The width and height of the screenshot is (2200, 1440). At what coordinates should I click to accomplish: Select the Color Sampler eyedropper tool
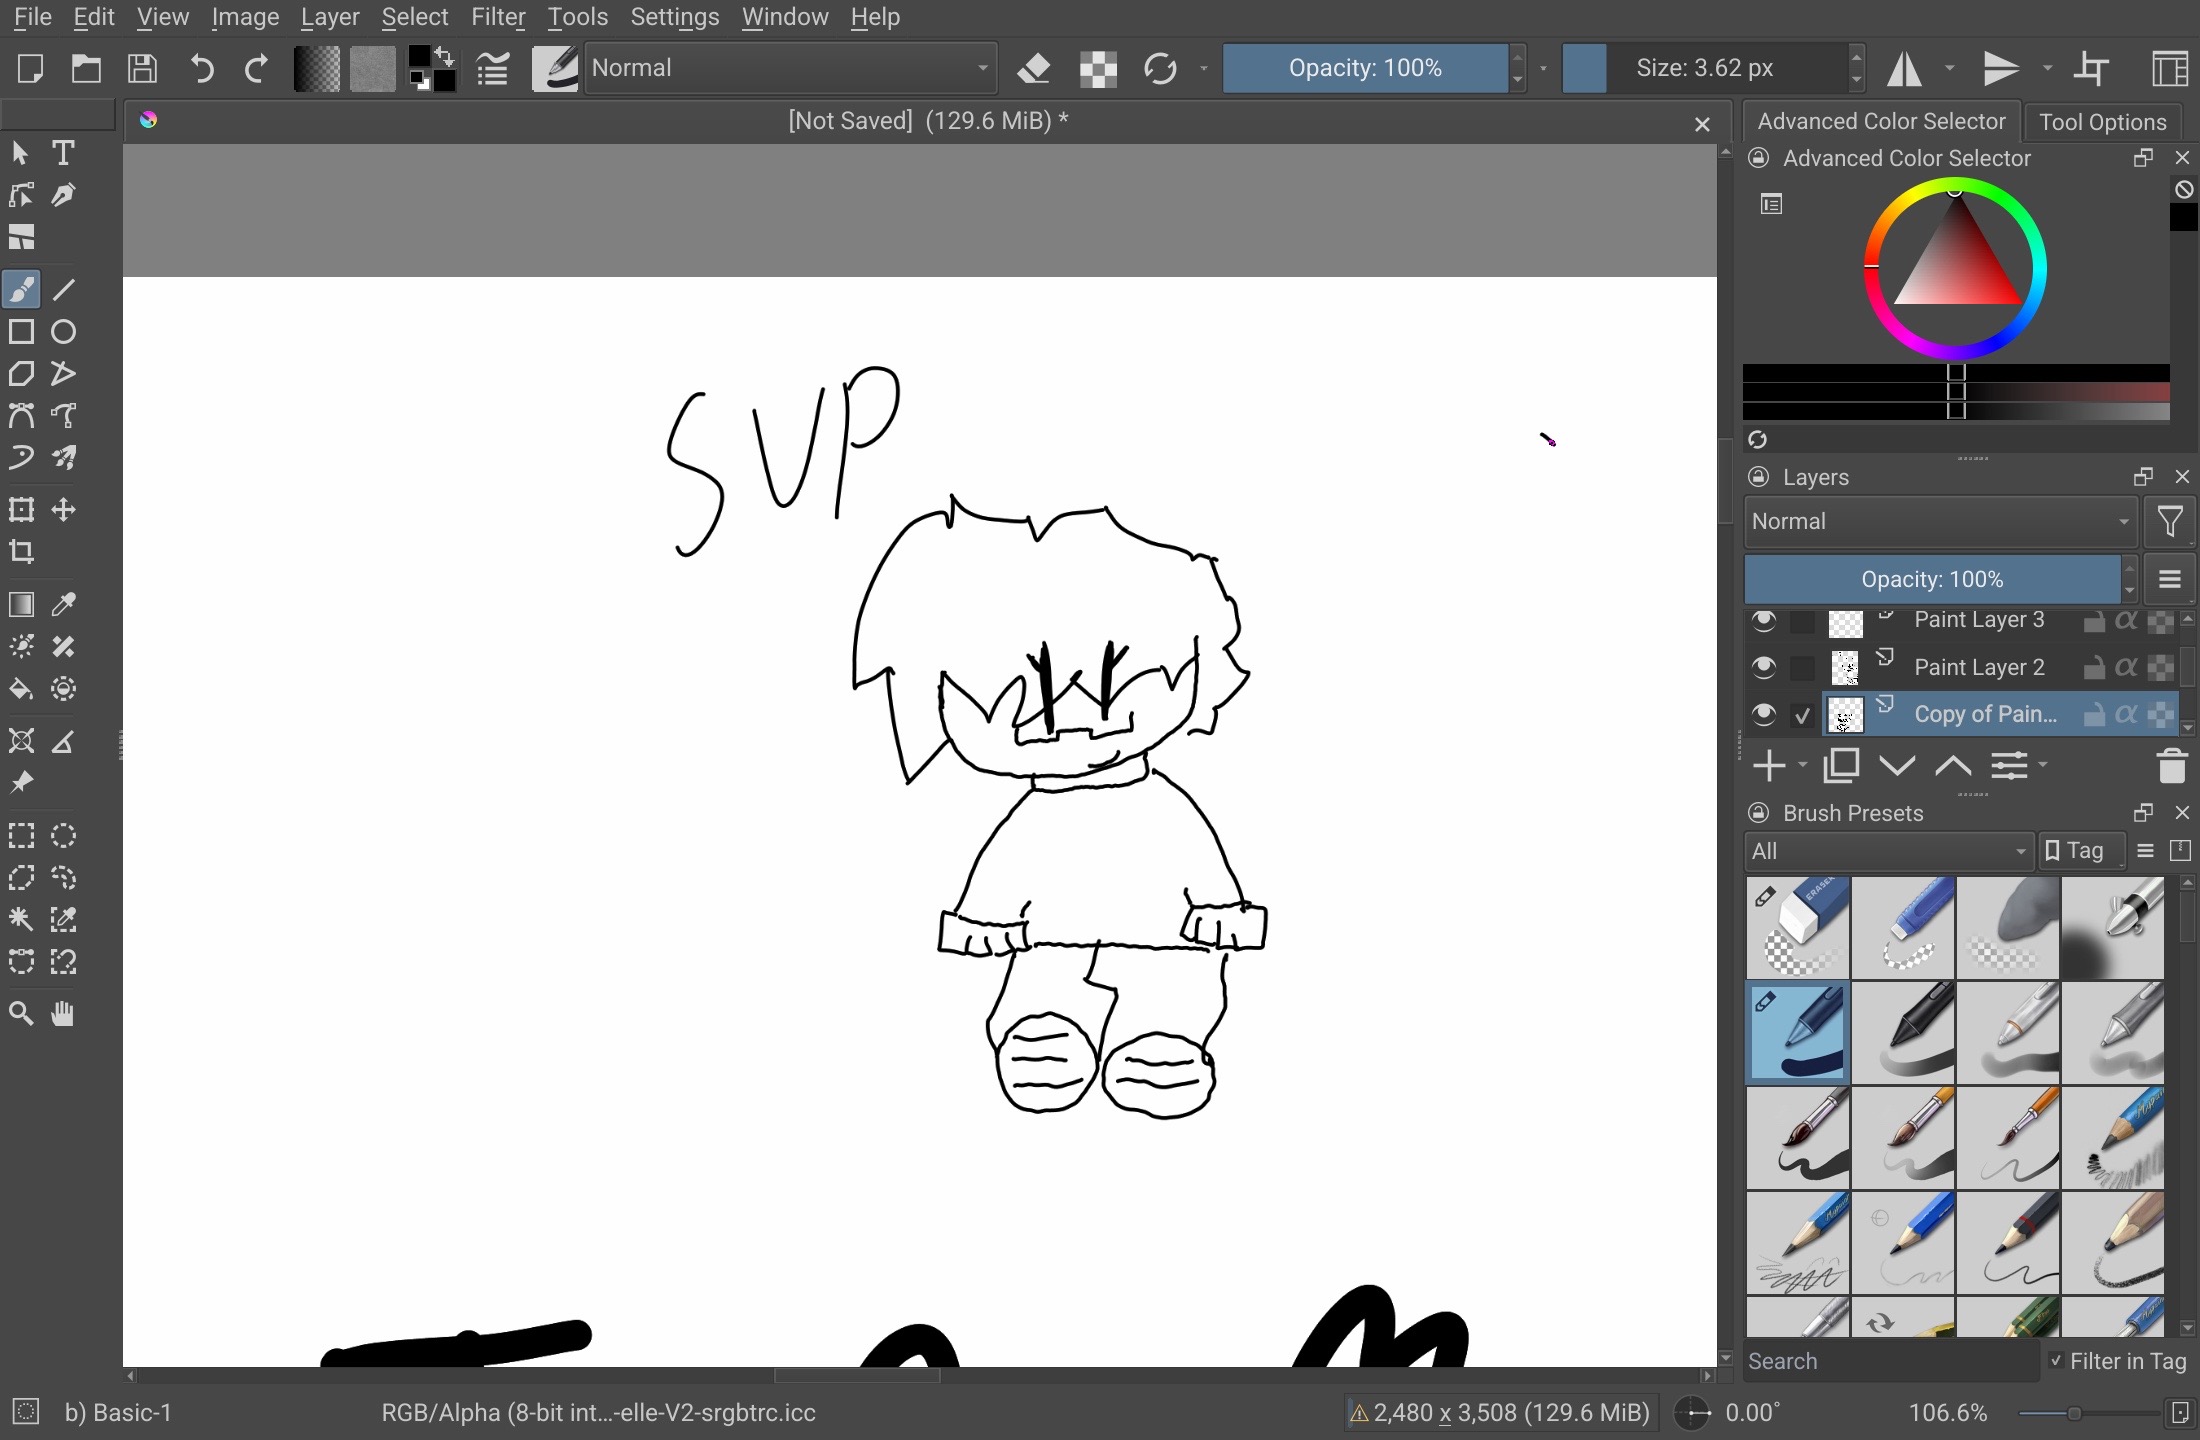(63, 605)
